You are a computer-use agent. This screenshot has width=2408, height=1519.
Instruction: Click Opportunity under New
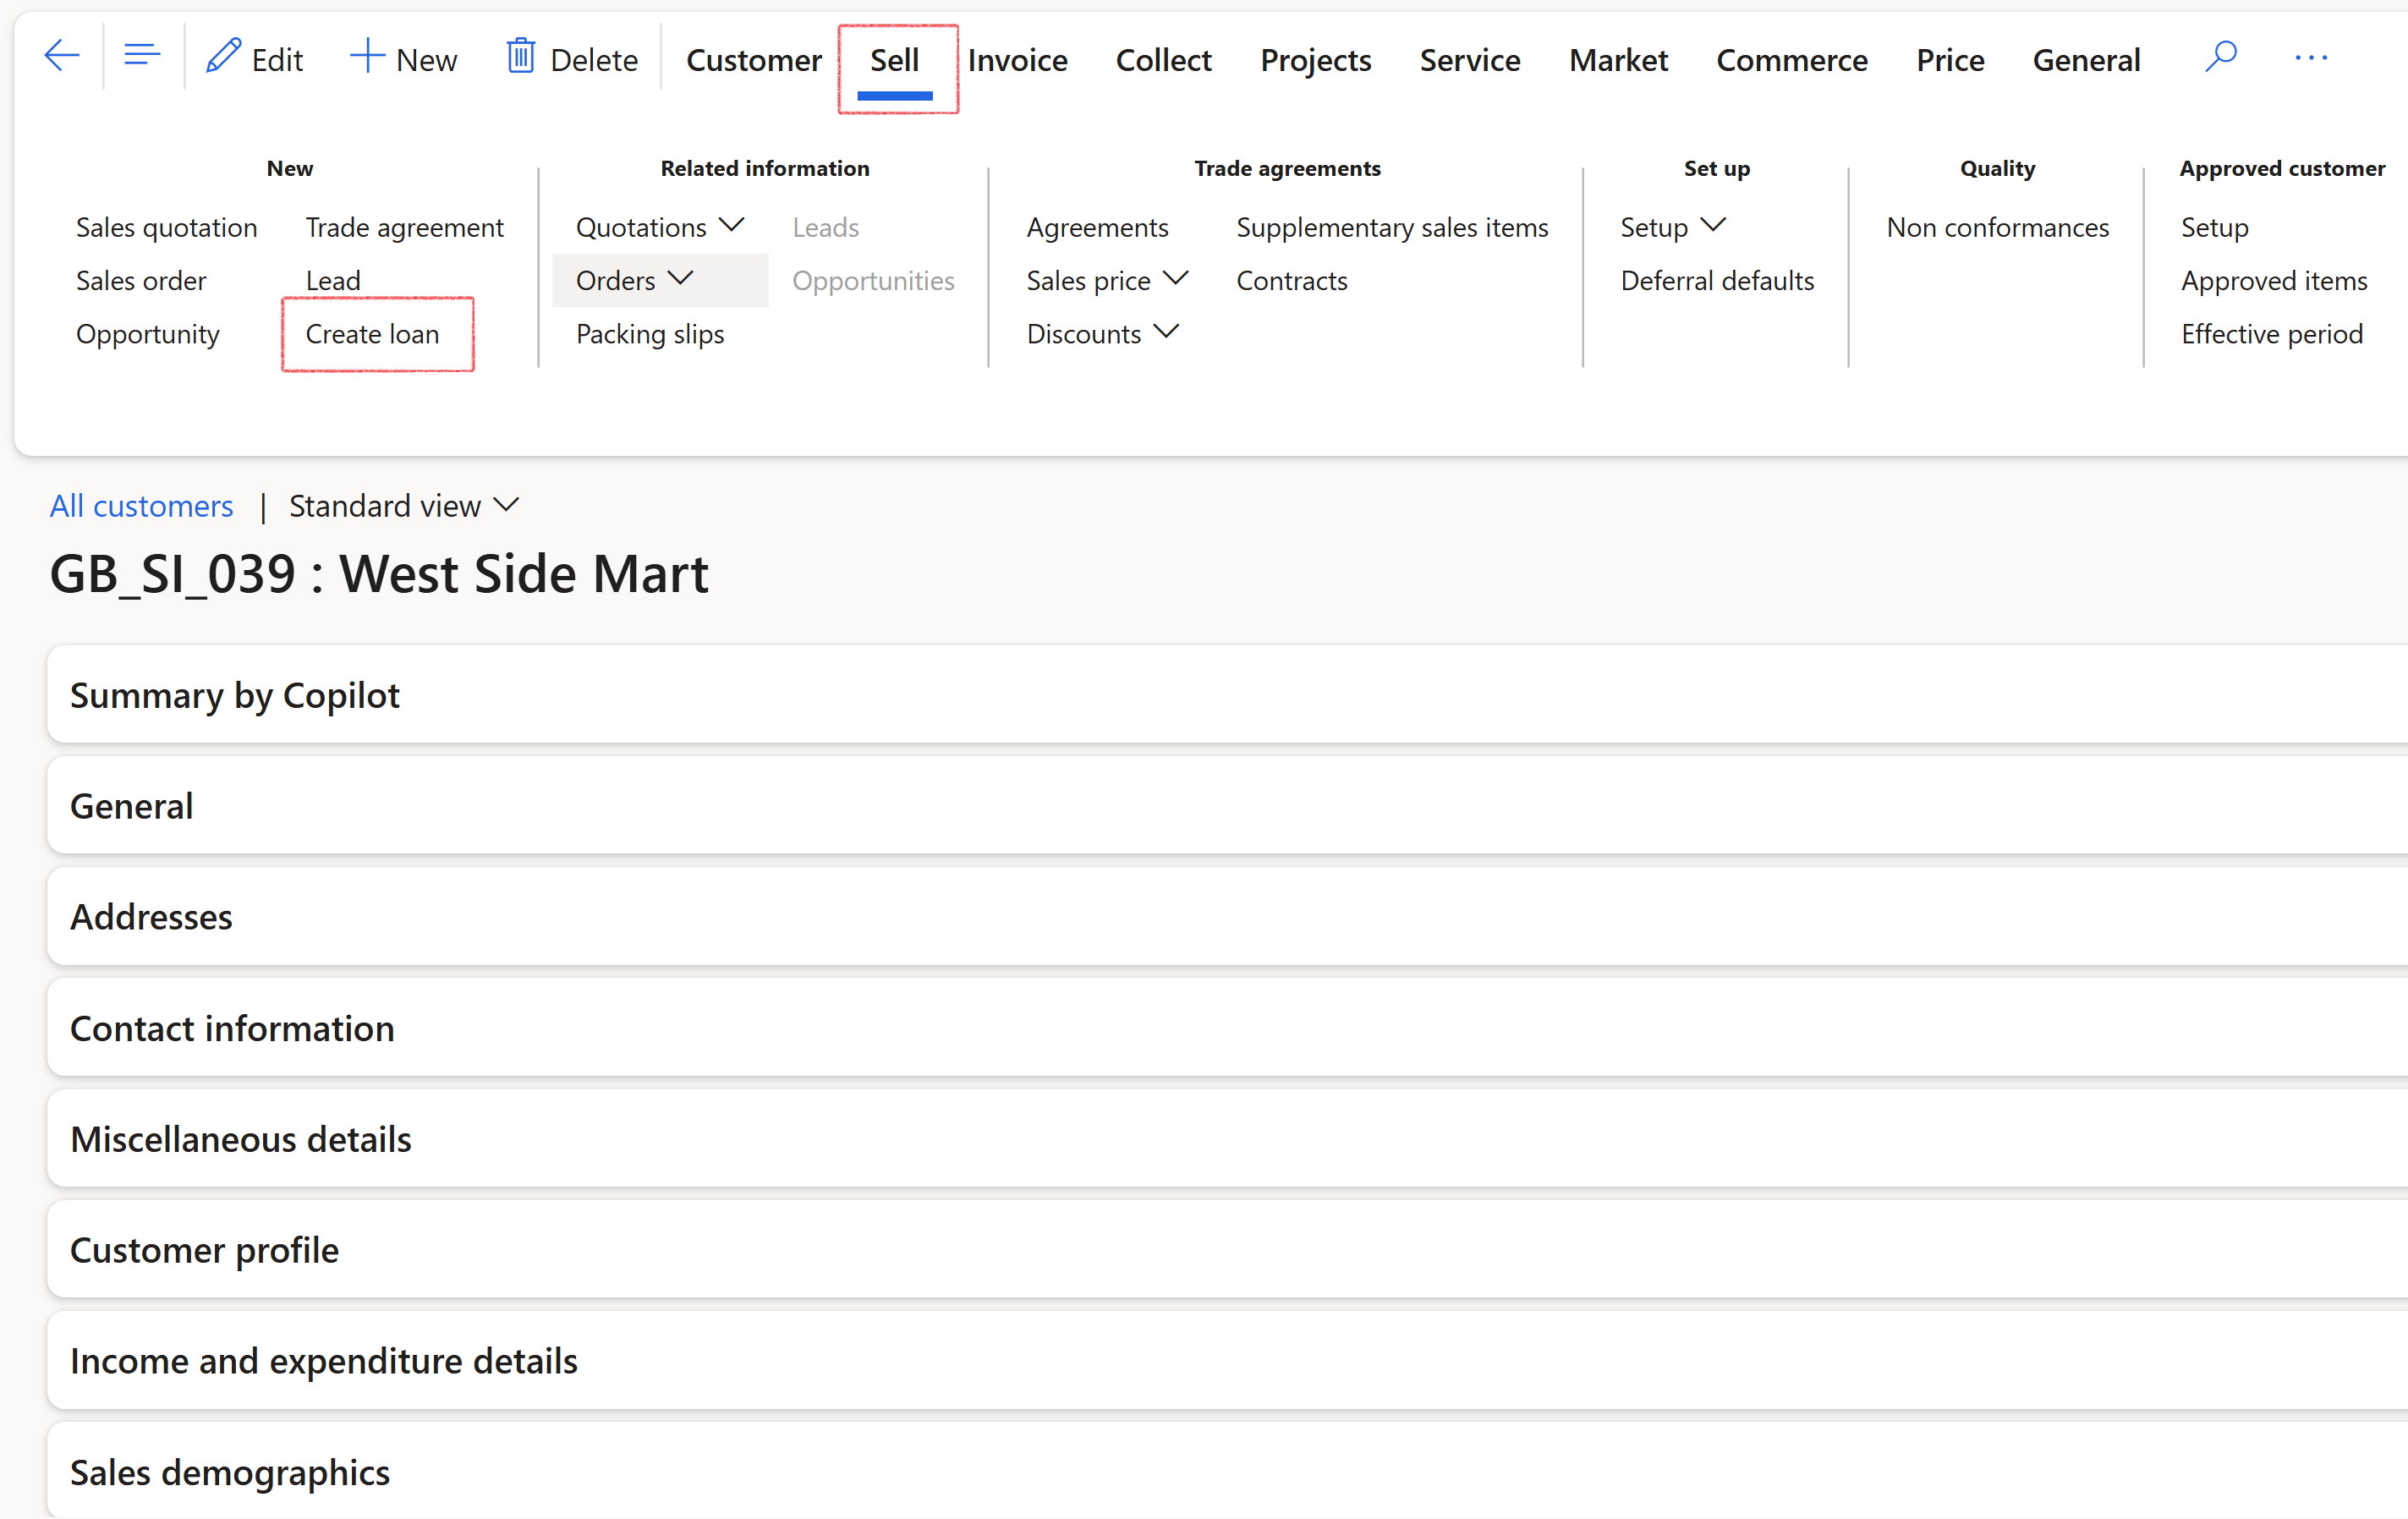click(x=148, y=334)
